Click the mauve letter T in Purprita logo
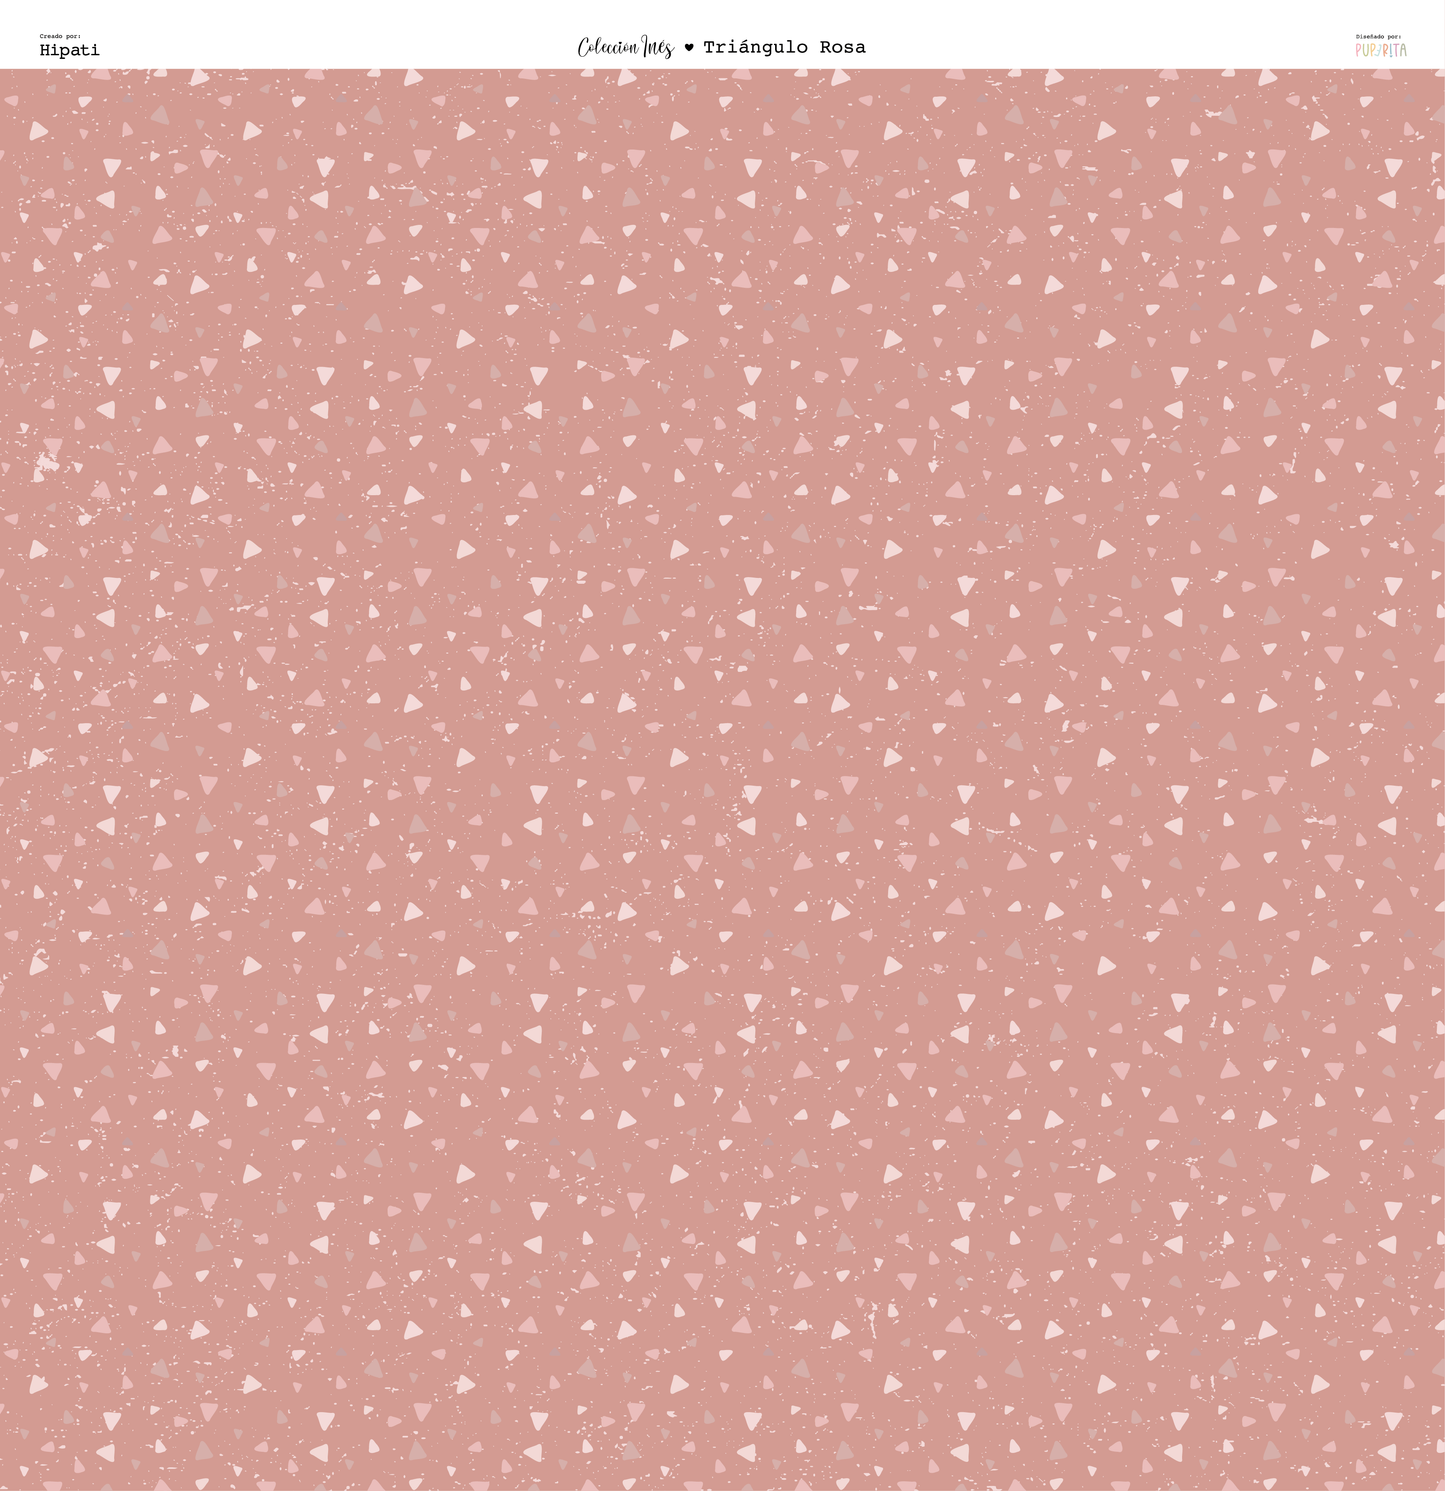1445x1491 pixels. point(1396,49)
